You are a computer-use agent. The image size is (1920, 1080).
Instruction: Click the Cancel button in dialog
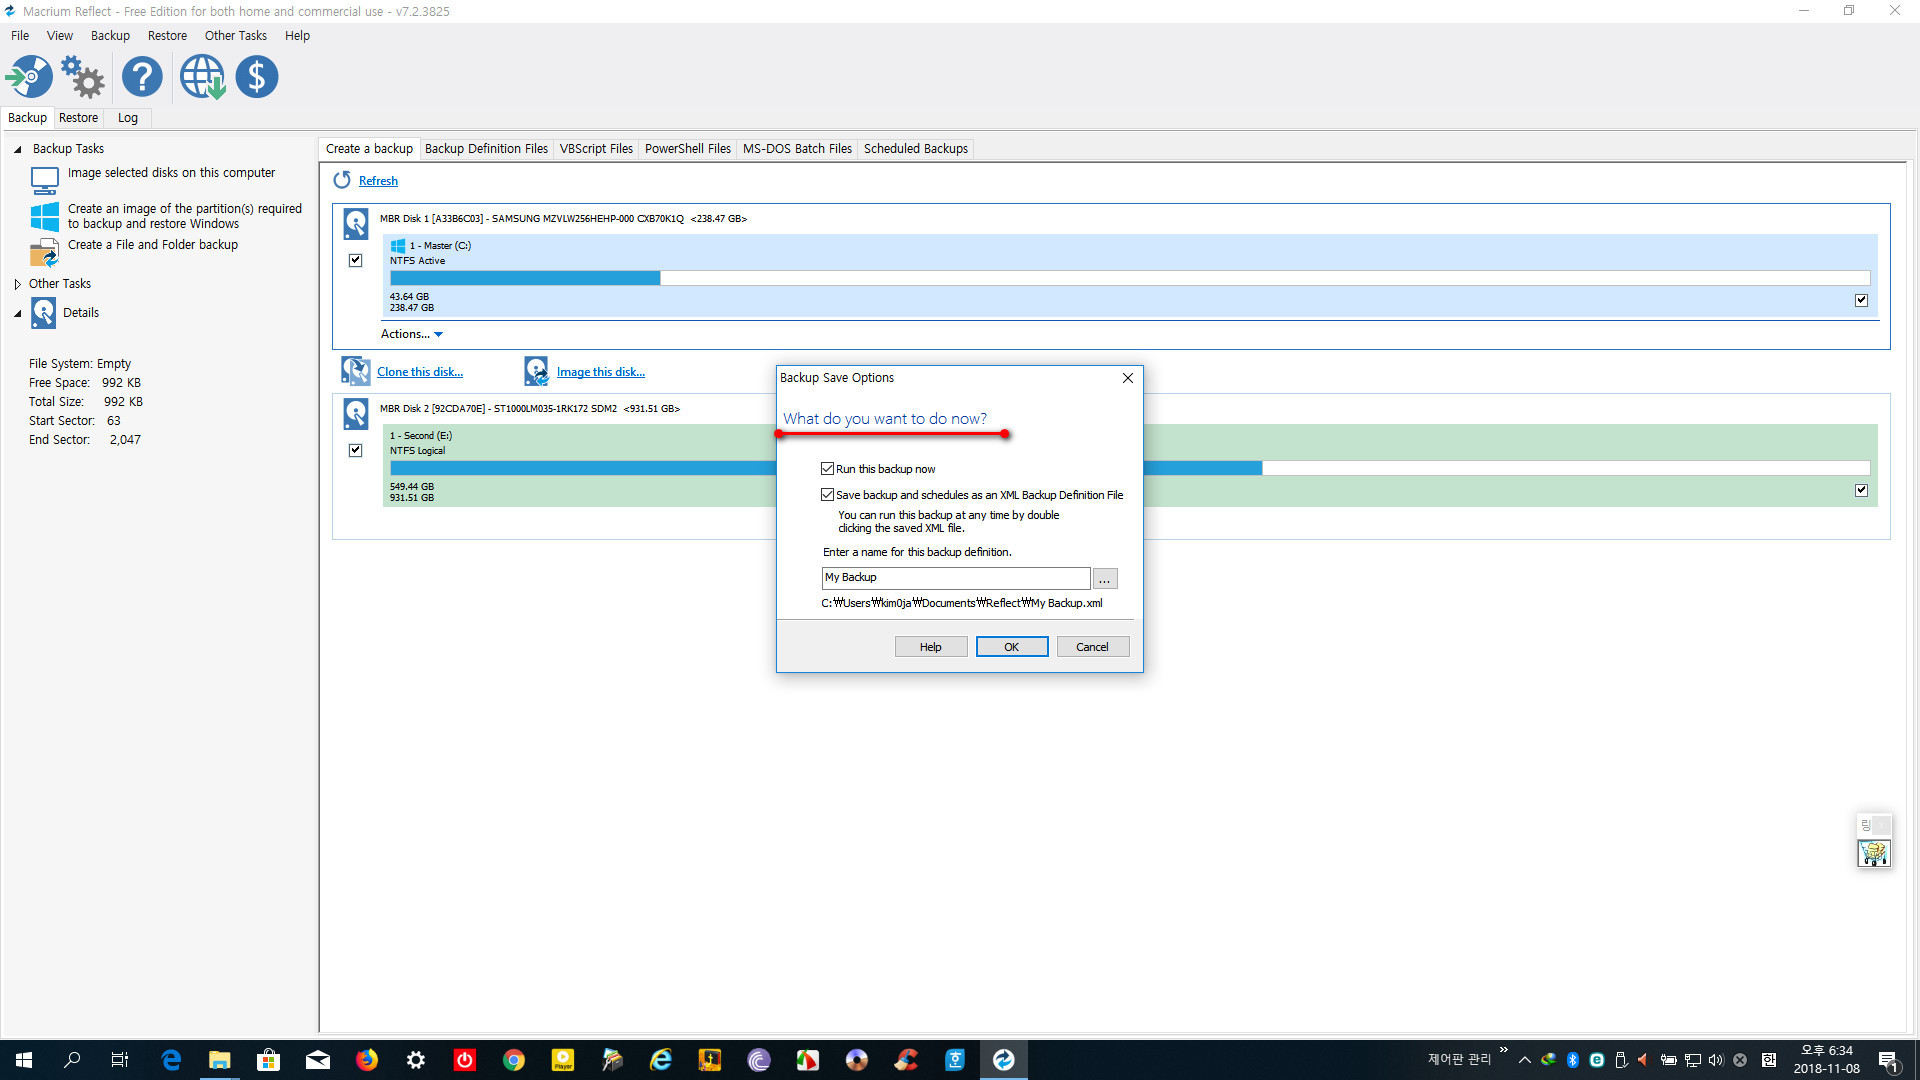coord(1092,646)
